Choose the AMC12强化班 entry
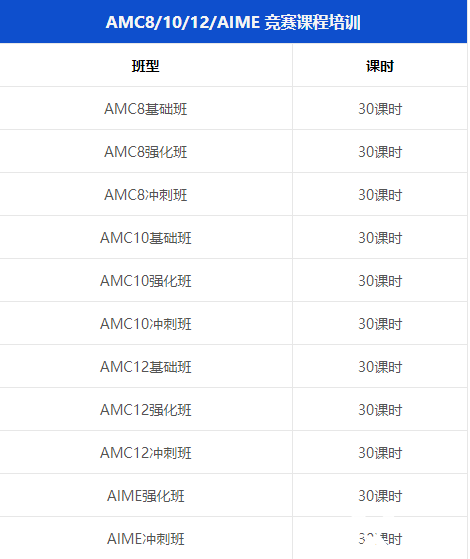The height and width of the screenshot is (559, 470). pos(145,410)
